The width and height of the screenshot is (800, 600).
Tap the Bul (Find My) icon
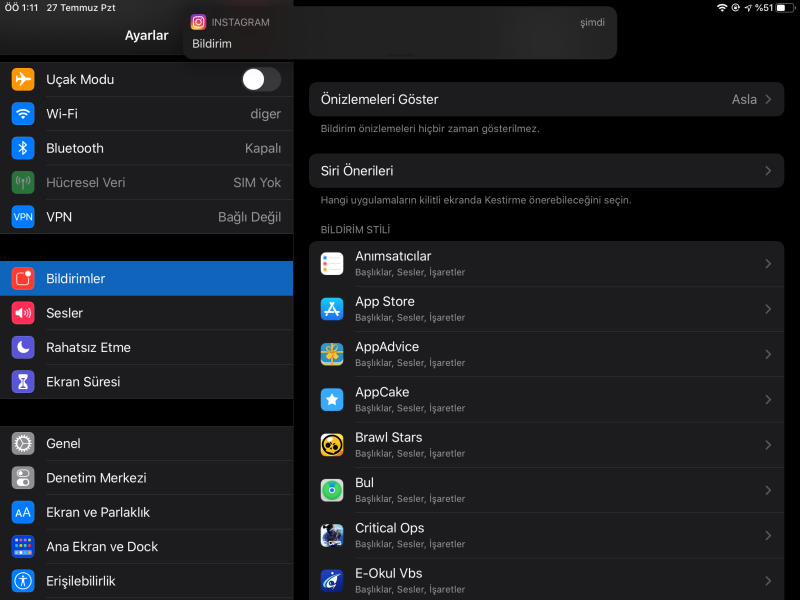coord(332,490)
